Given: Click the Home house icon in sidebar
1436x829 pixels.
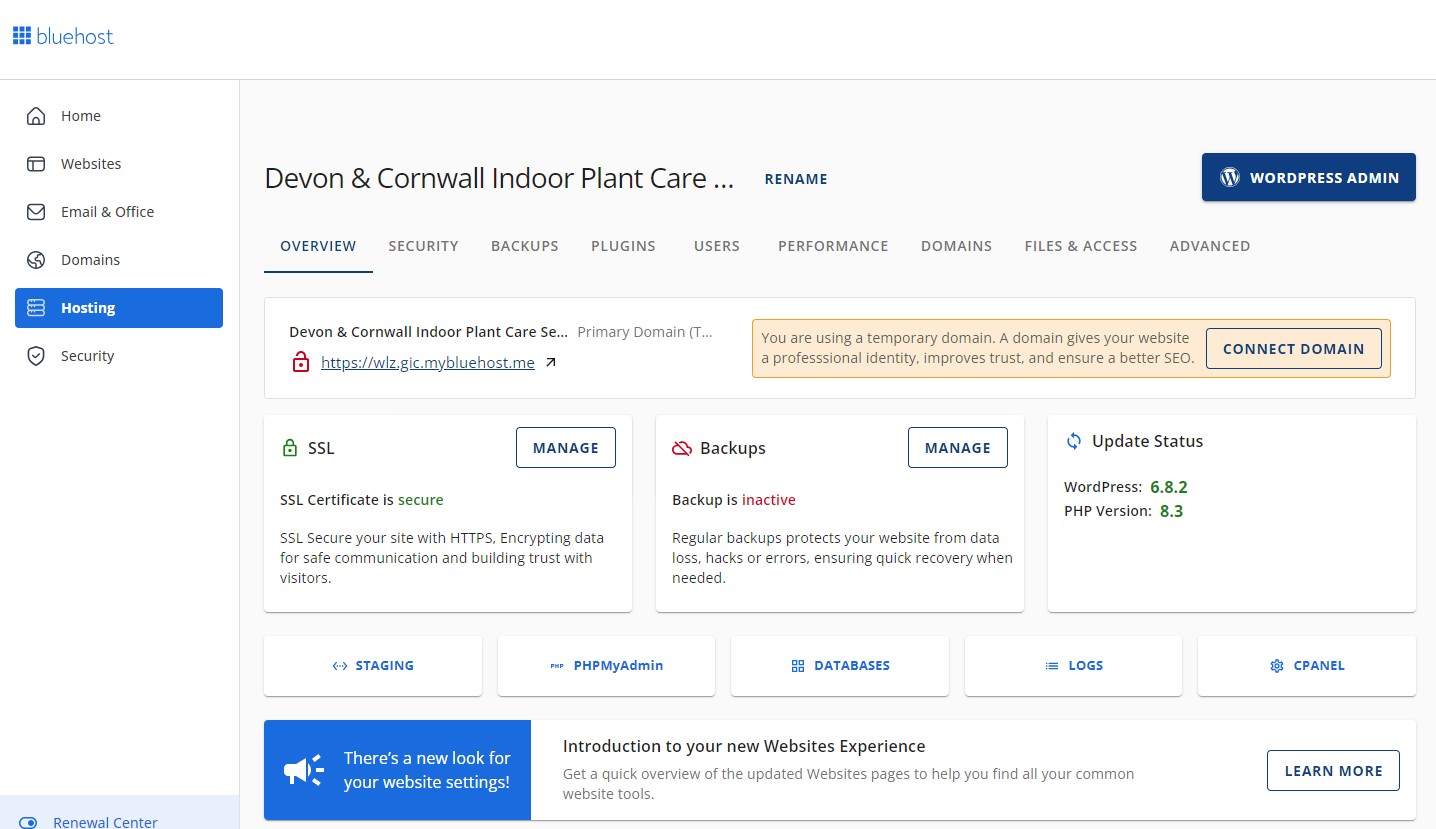Looking at the screenshot, I should 36,116.
